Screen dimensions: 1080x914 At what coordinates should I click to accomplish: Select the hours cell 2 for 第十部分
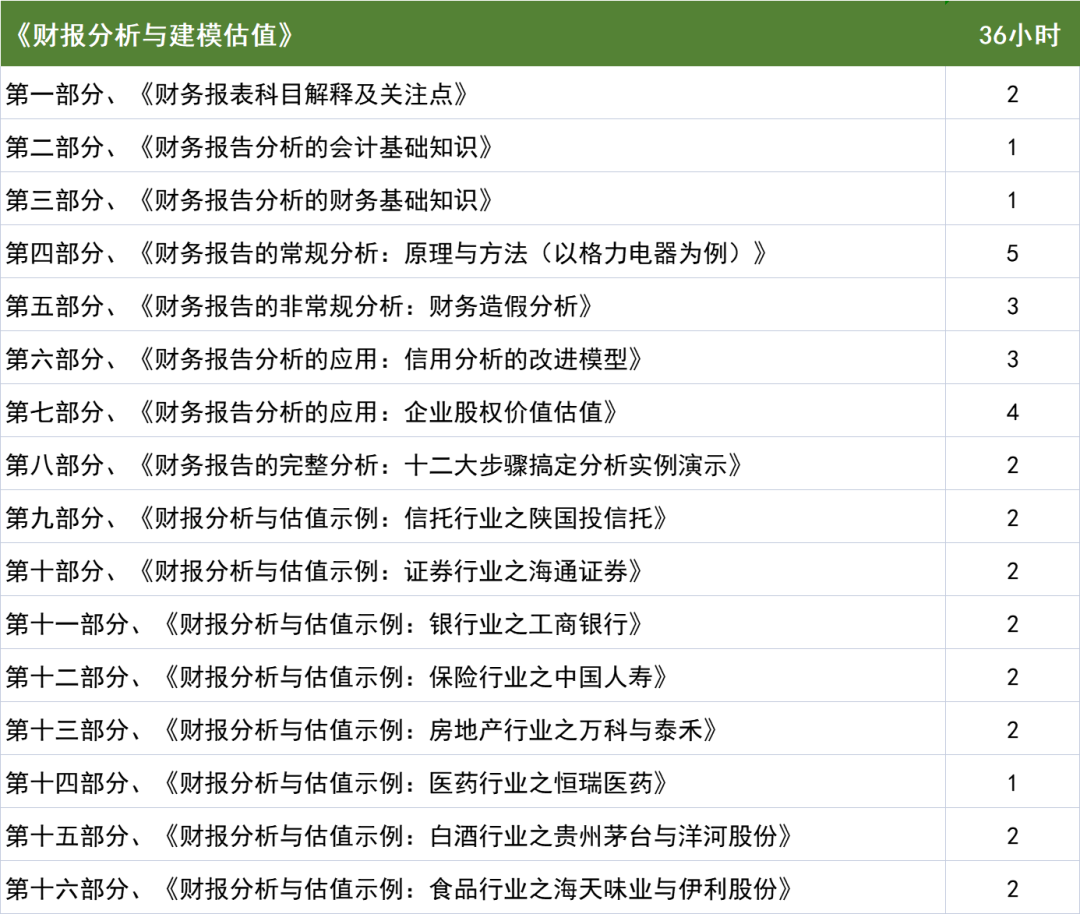[x=1012, y=570]
